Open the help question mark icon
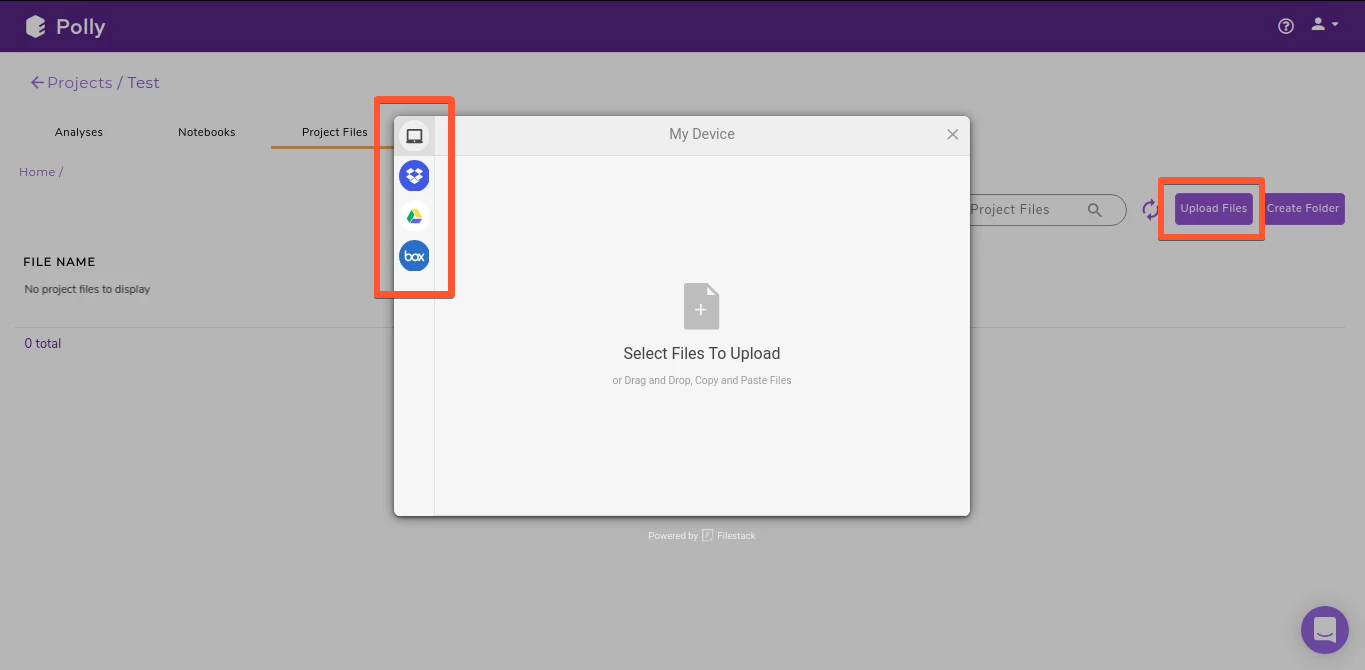 point(1285,26)
